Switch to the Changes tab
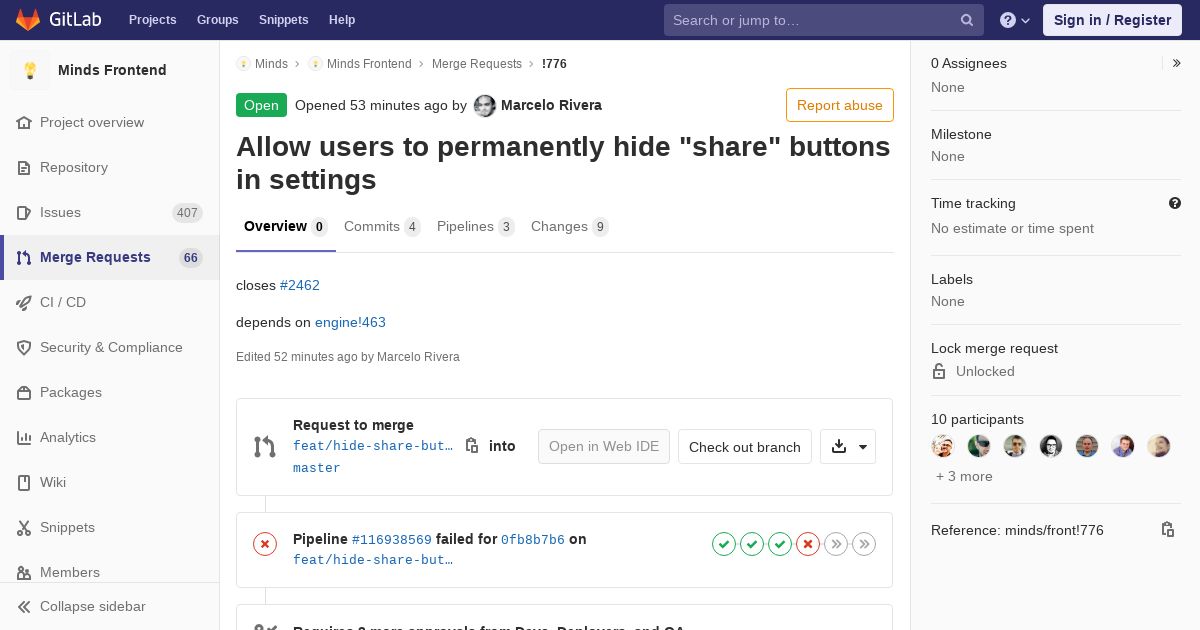 click(x=570, y=227)
